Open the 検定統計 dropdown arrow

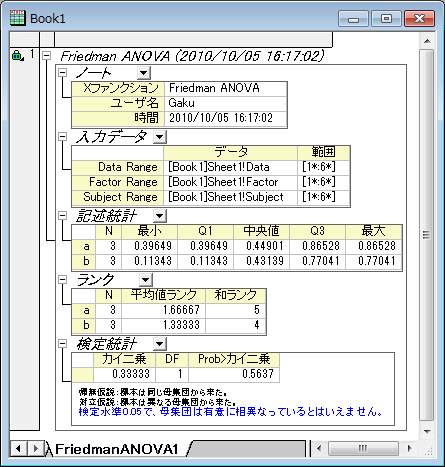coord(160,344)
